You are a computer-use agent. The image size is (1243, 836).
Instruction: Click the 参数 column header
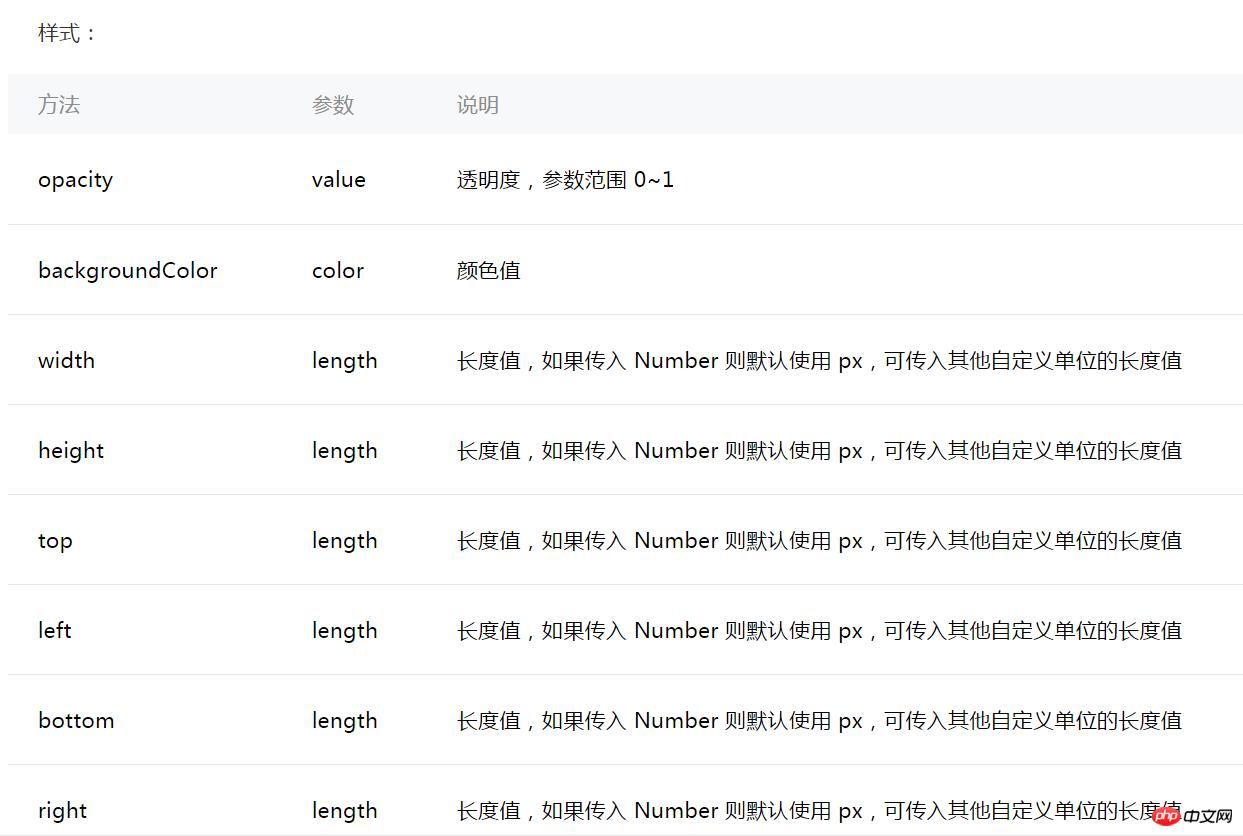point(334,105)
